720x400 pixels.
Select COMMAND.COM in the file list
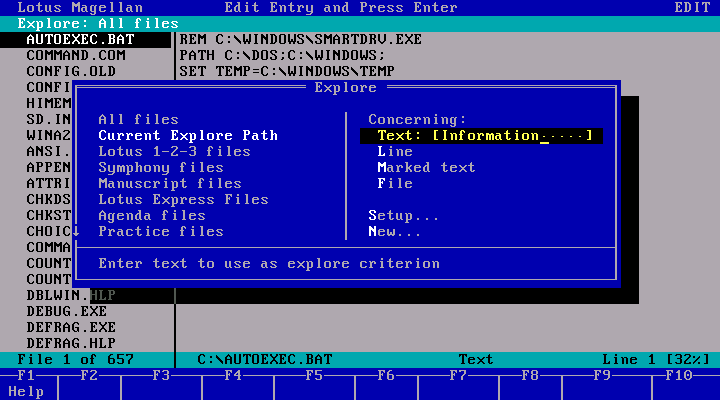pyautogui.click(x=76, y=56)
